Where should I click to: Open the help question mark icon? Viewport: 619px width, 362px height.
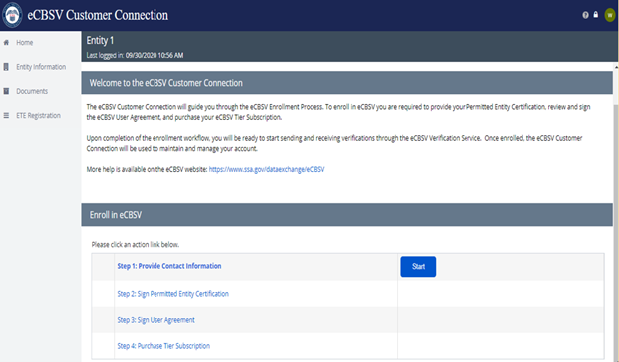[x=585, y=15]
